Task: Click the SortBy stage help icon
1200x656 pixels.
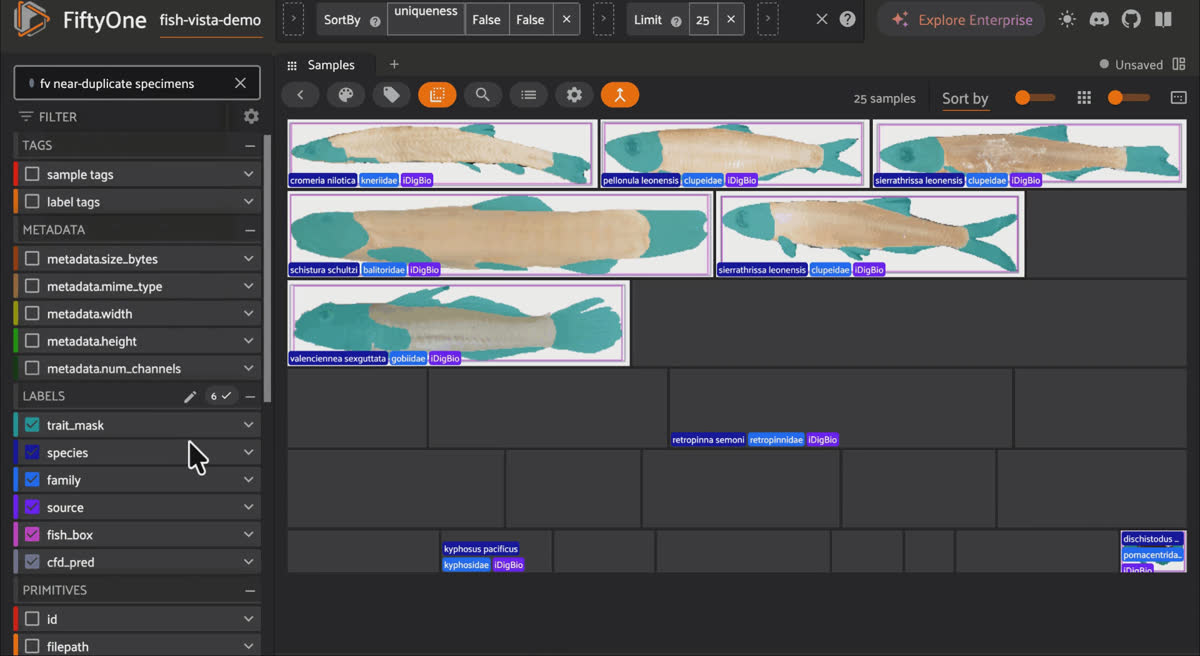Action: (x=375, y=21)
